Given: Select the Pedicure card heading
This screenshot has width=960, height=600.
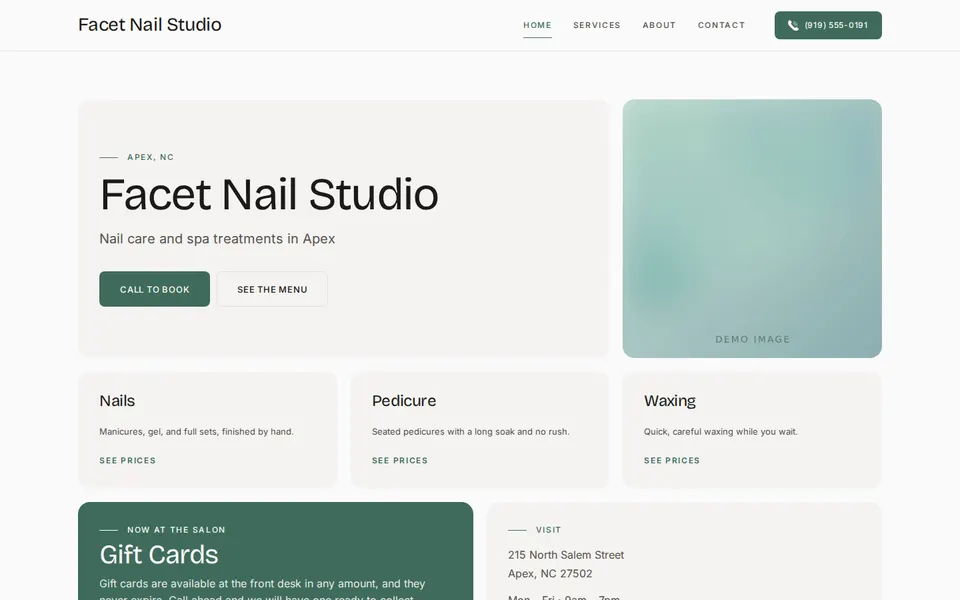Looking at the screenshot, I should 404,400.
